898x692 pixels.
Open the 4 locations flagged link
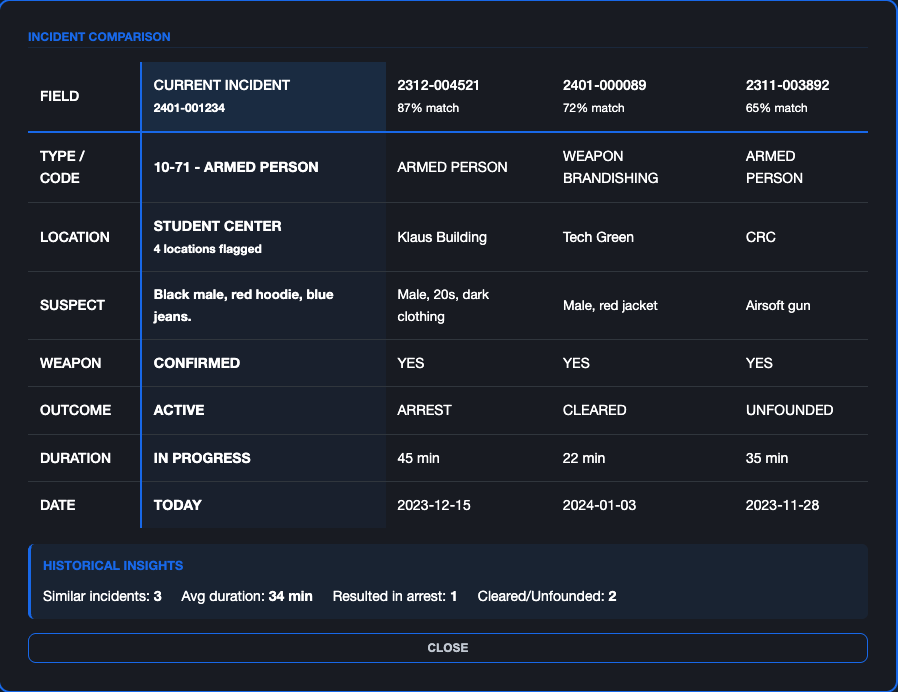tap(202, 249)
